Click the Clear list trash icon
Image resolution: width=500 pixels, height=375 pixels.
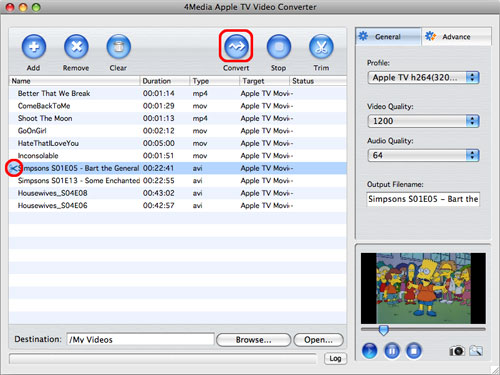[118, 47]
